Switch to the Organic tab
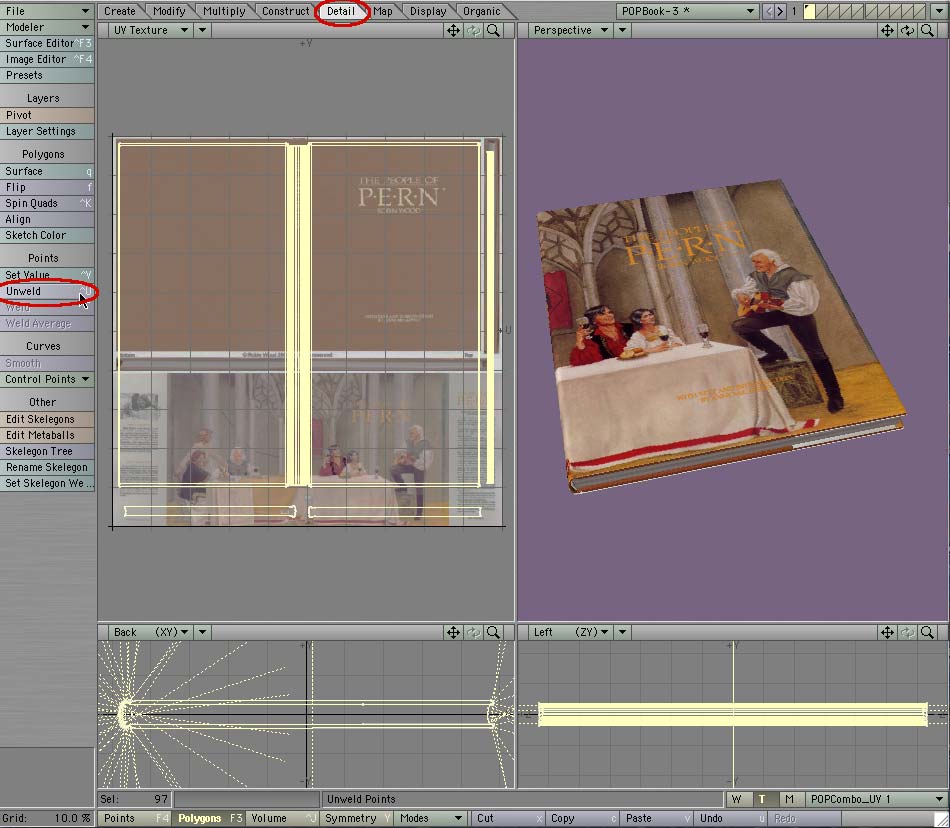 click(x=482, y=11)
